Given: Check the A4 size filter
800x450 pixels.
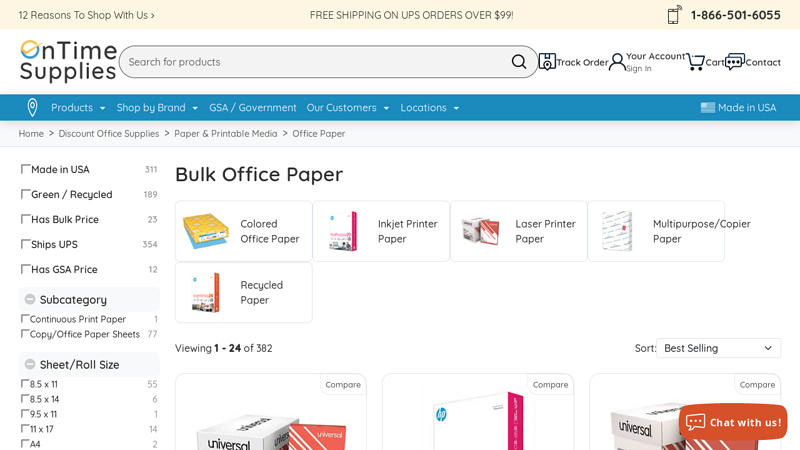Looking at the screenshot, I should (x=24, y=443).
